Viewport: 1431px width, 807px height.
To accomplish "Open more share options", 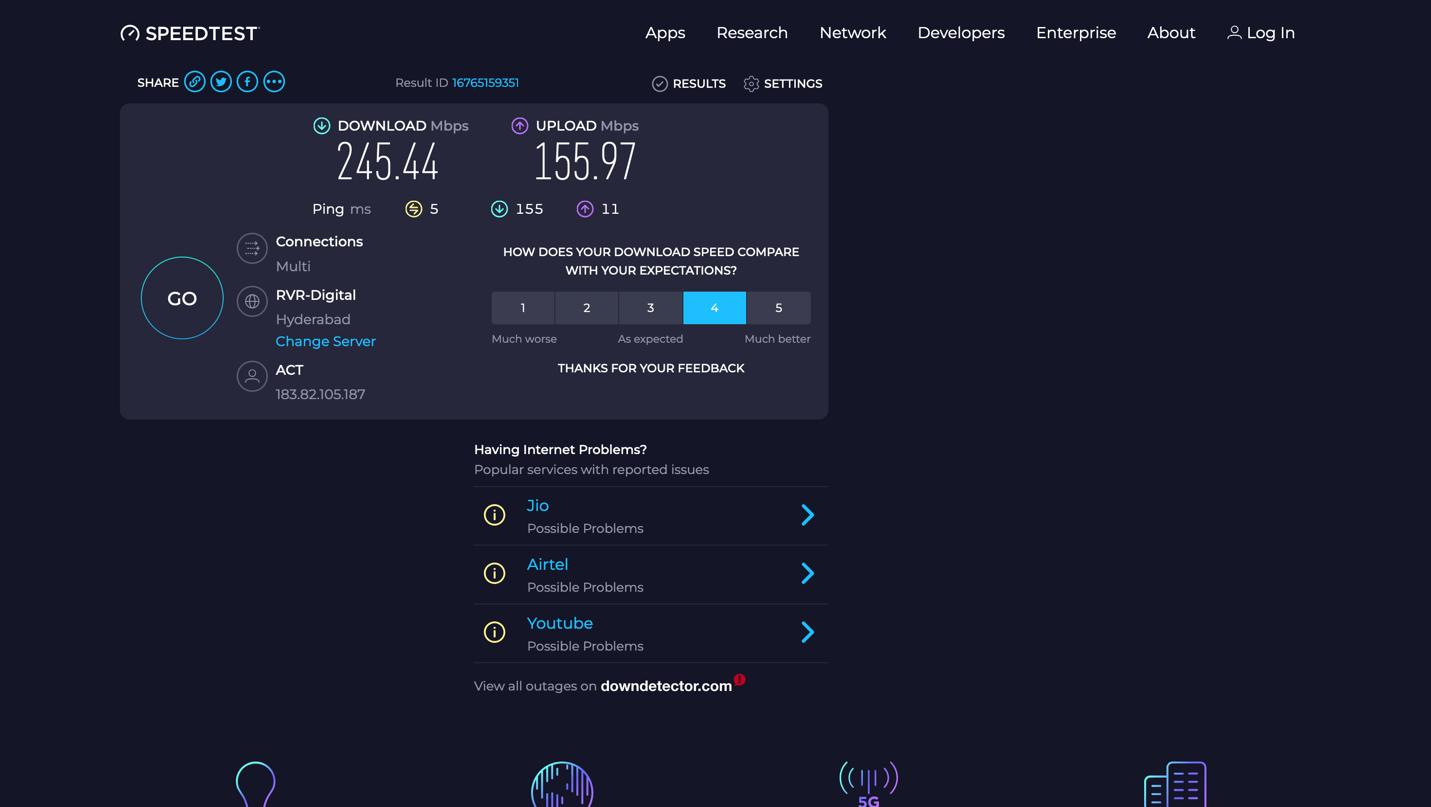I will pyautogui.click(x=274, y=82).
